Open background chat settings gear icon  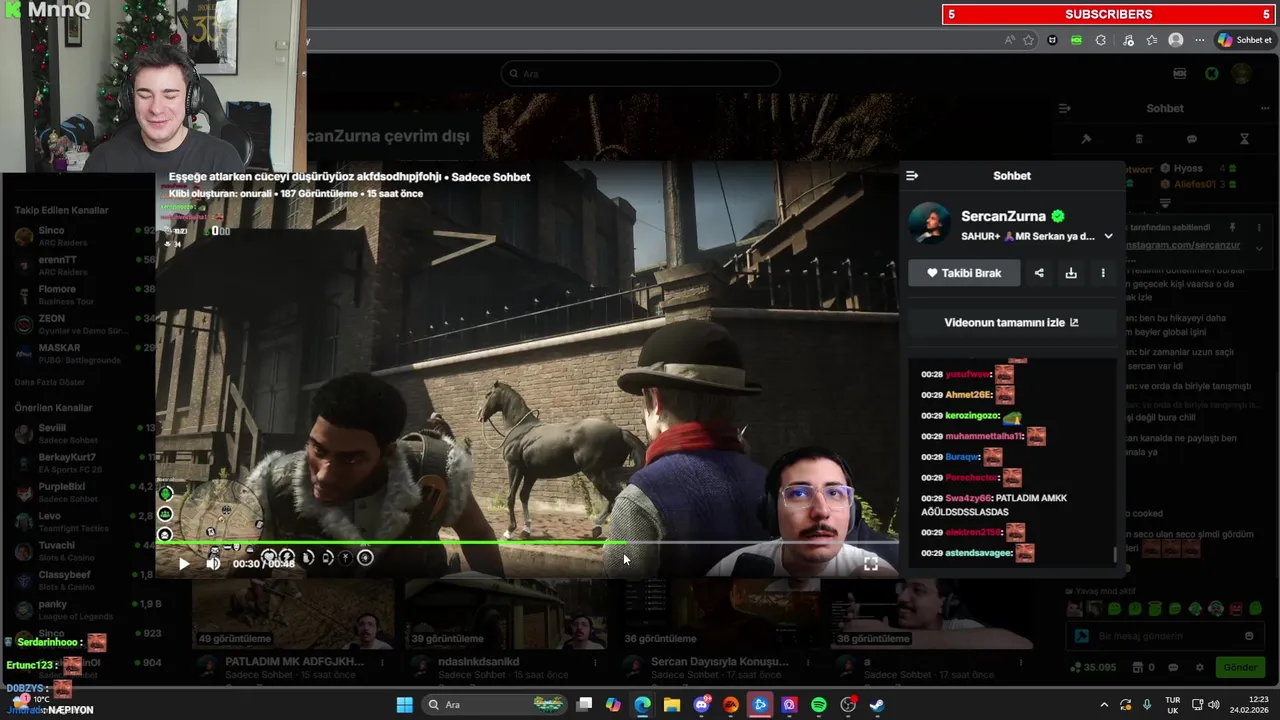(x=1199, y=667)
